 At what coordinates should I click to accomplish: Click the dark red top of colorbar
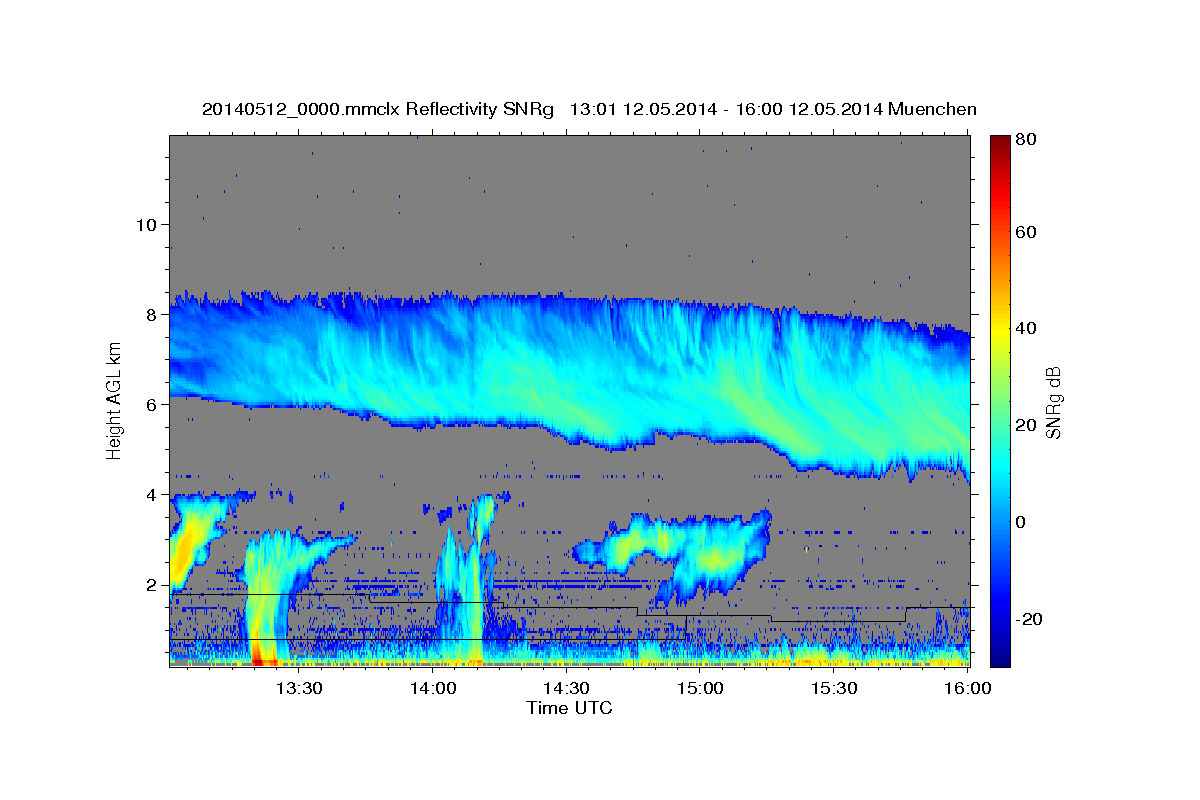click(1000, 143)
